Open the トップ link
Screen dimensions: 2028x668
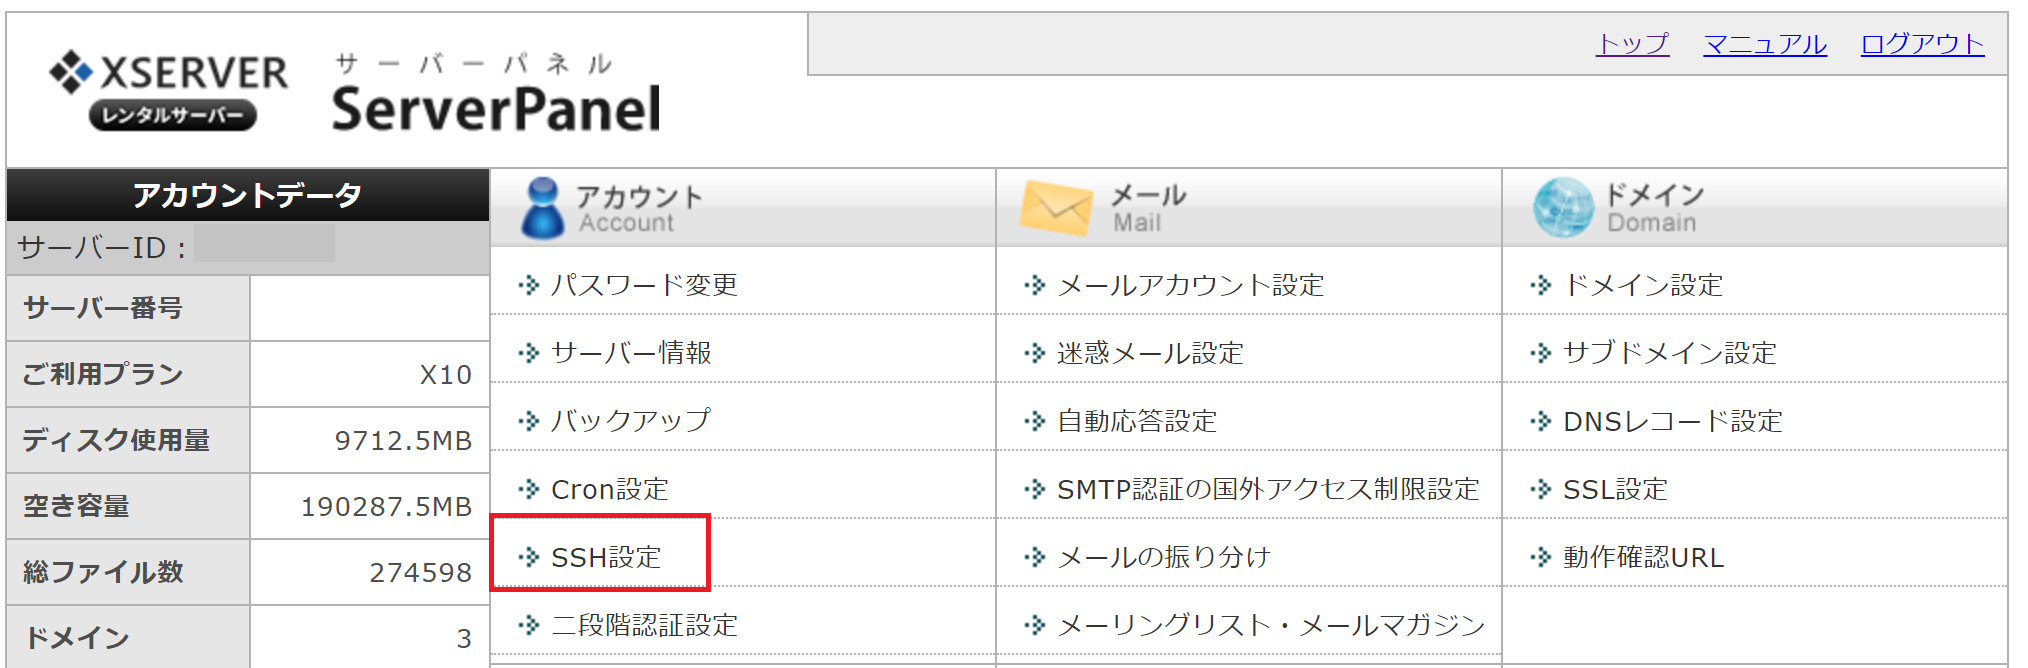[1632, 44]
